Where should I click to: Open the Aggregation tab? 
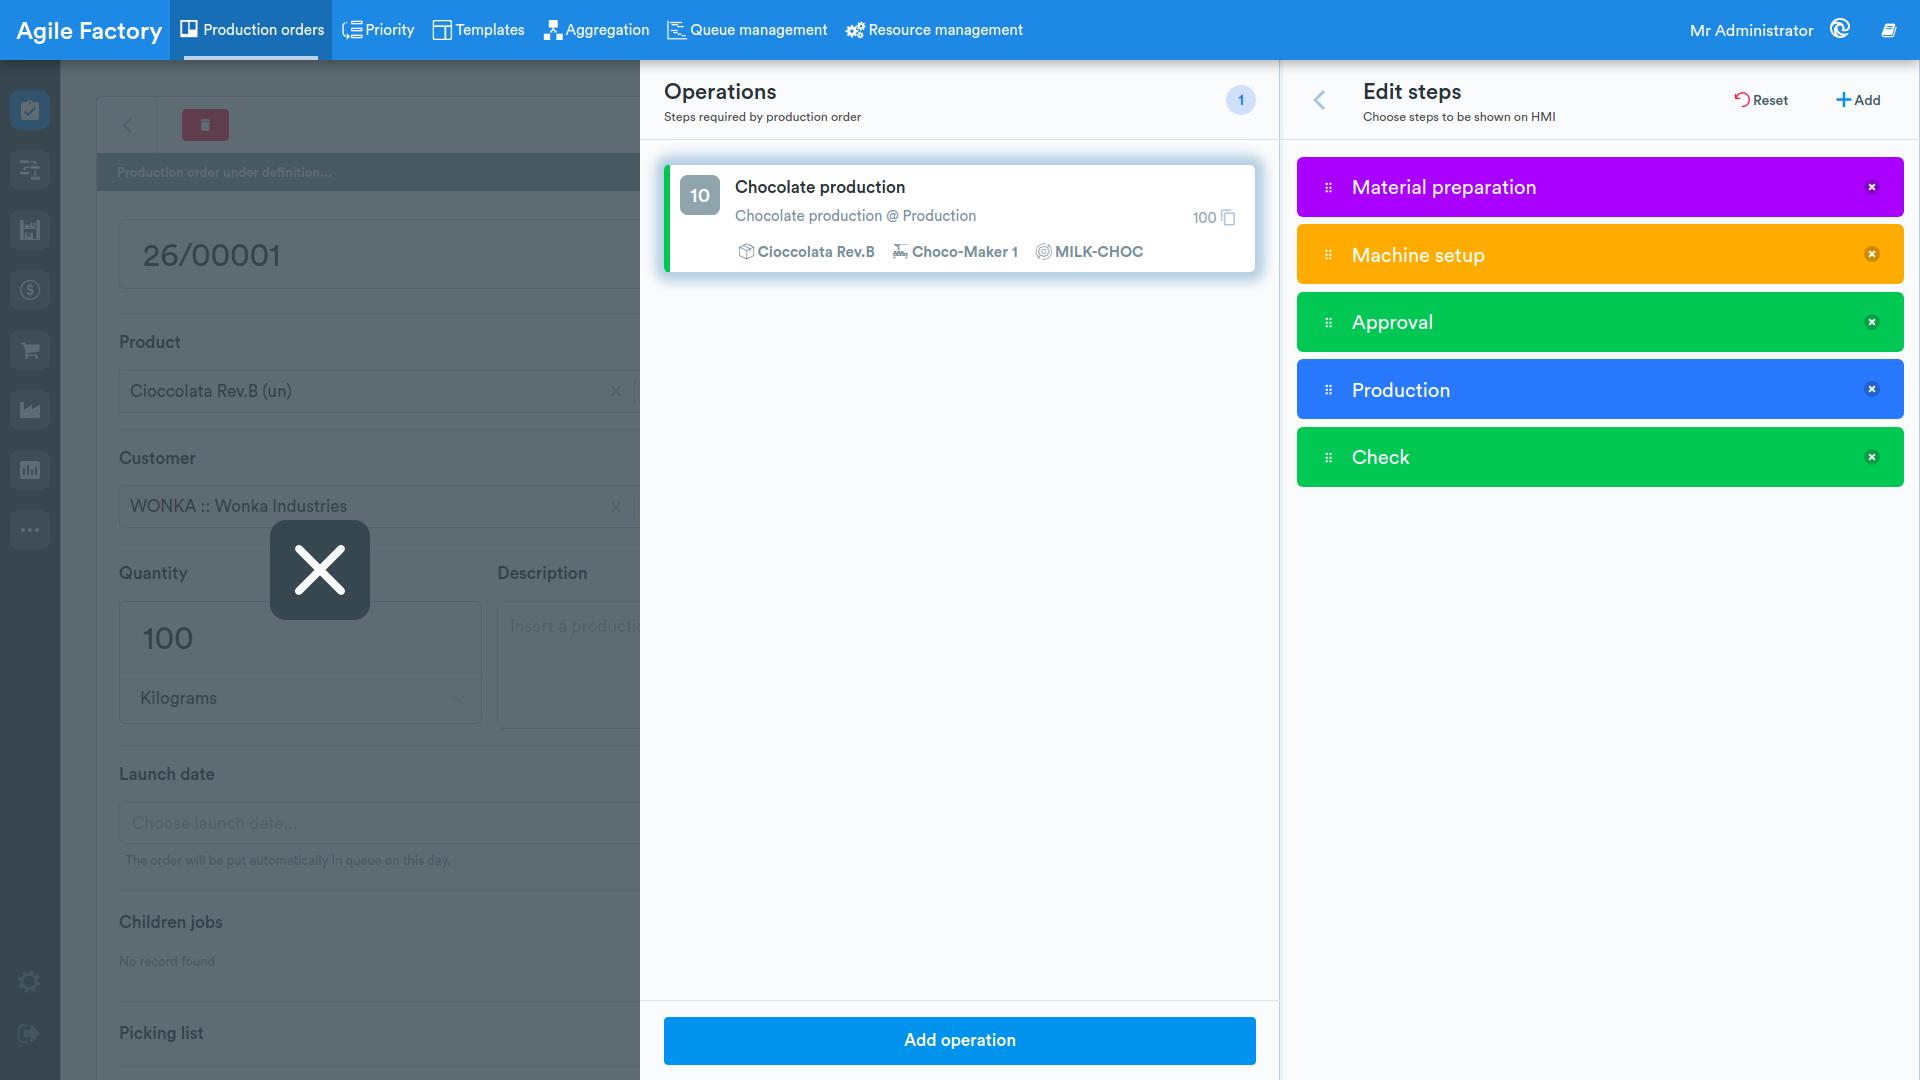[596, 30]
